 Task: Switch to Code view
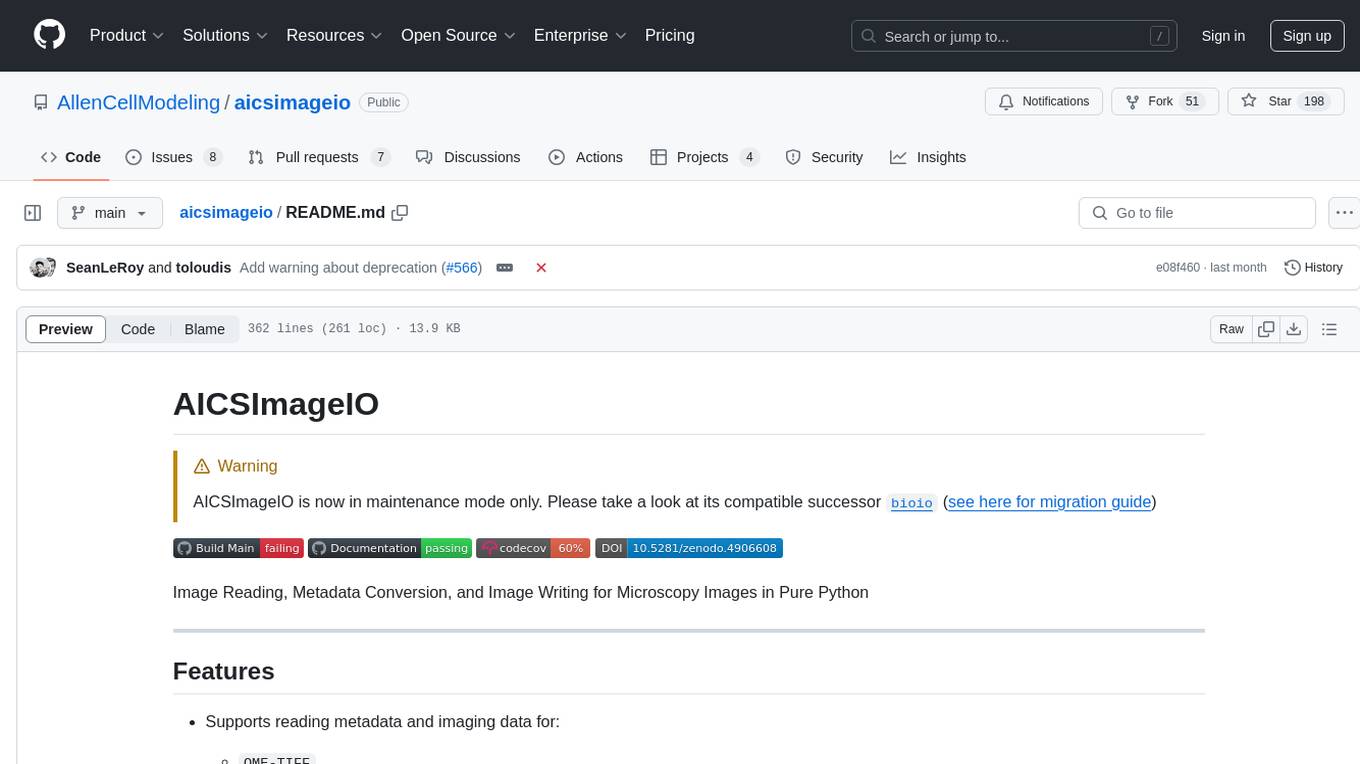pos(138,329)
